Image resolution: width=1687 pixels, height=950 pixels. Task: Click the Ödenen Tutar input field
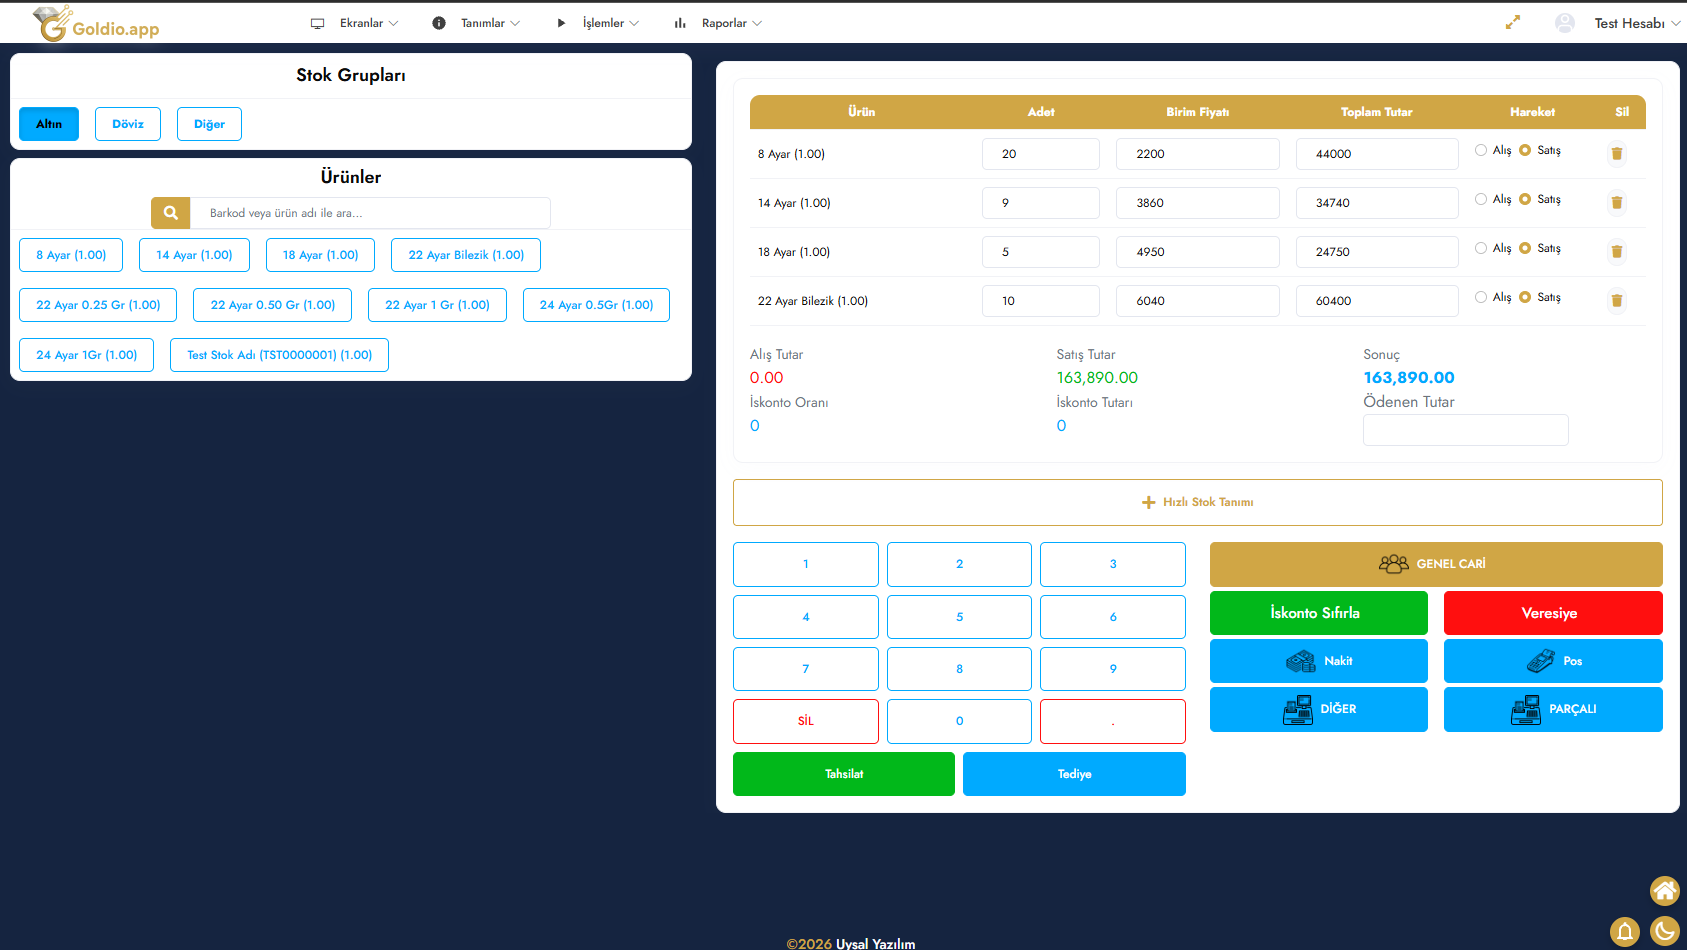coord(1465,430)
